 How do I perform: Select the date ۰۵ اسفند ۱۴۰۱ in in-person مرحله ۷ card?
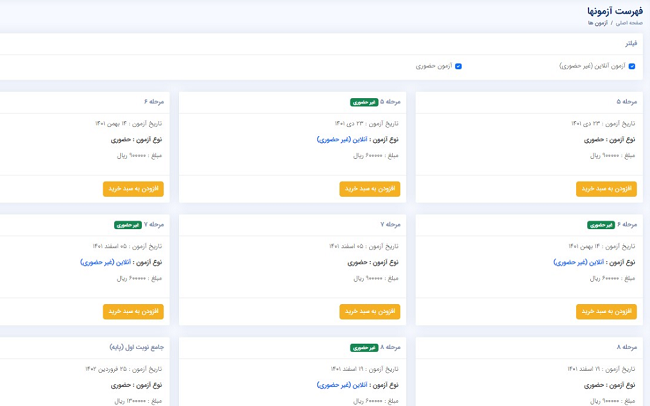(345, 246)
